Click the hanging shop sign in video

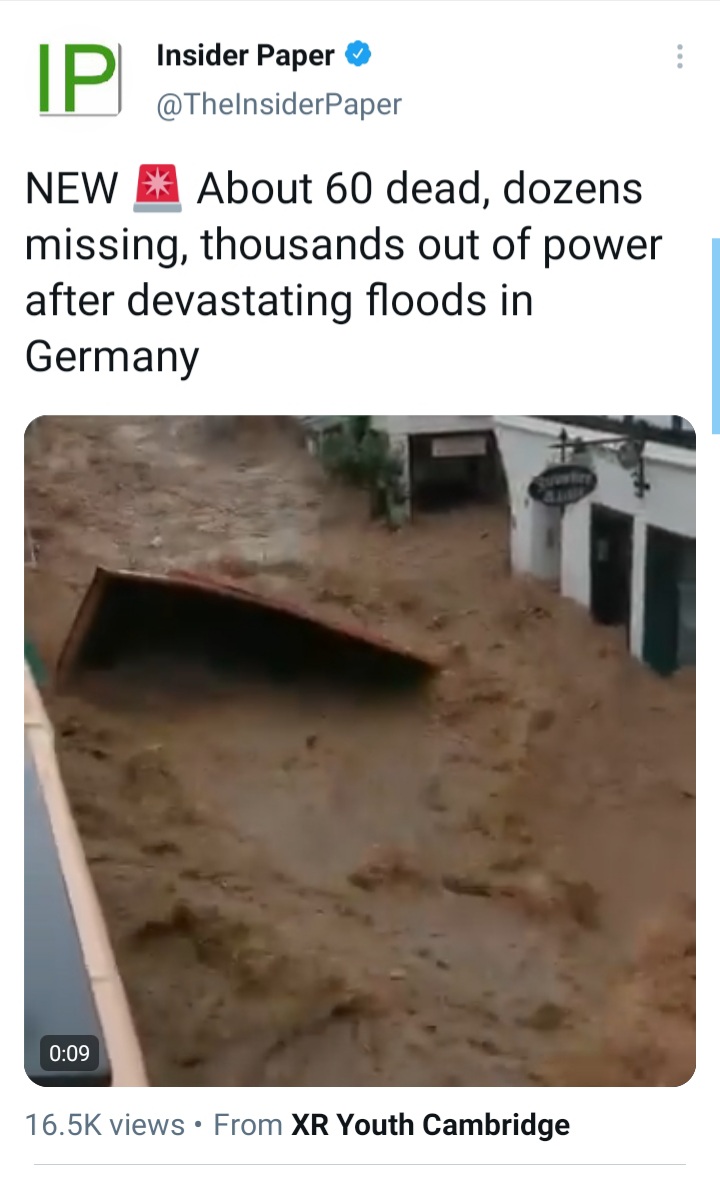tap(561, 485)
